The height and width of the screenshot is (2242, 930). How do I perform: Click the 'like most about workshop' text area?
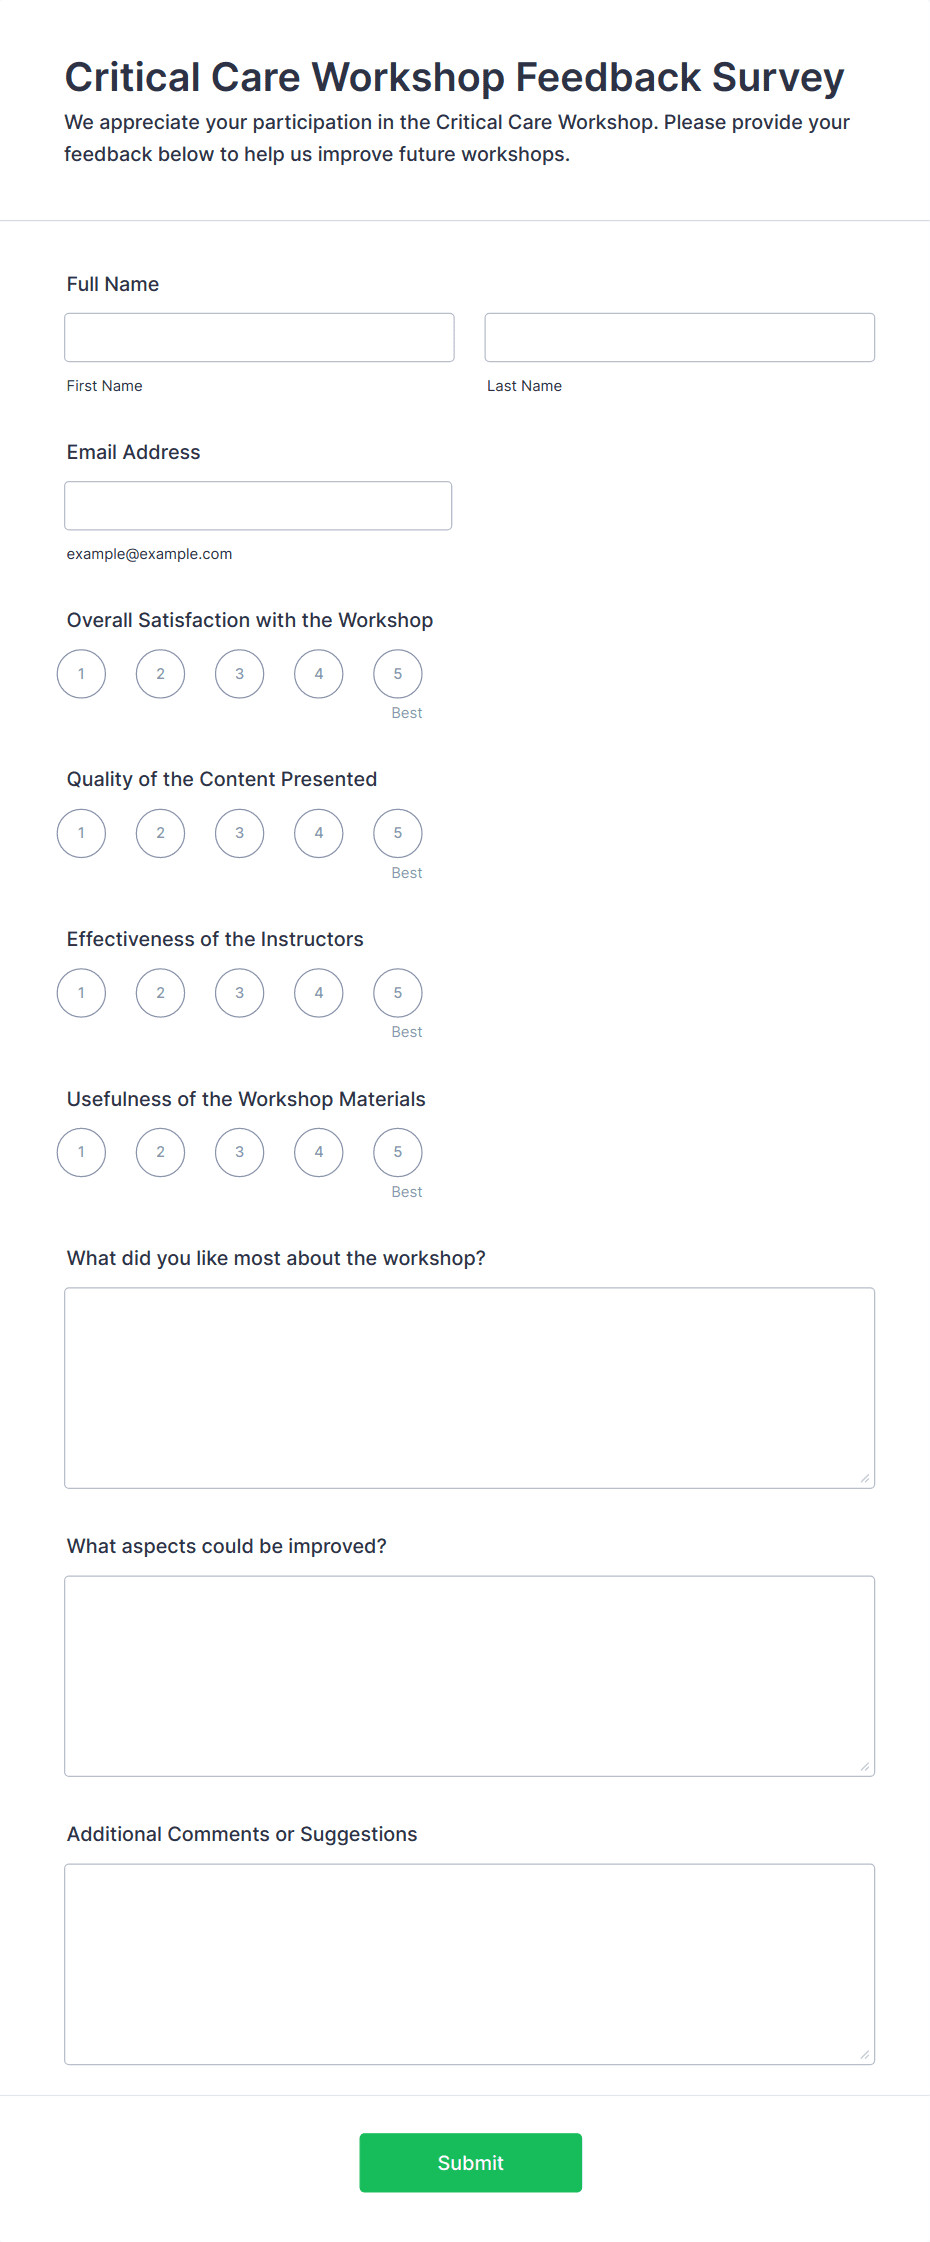pos(469,1388)
